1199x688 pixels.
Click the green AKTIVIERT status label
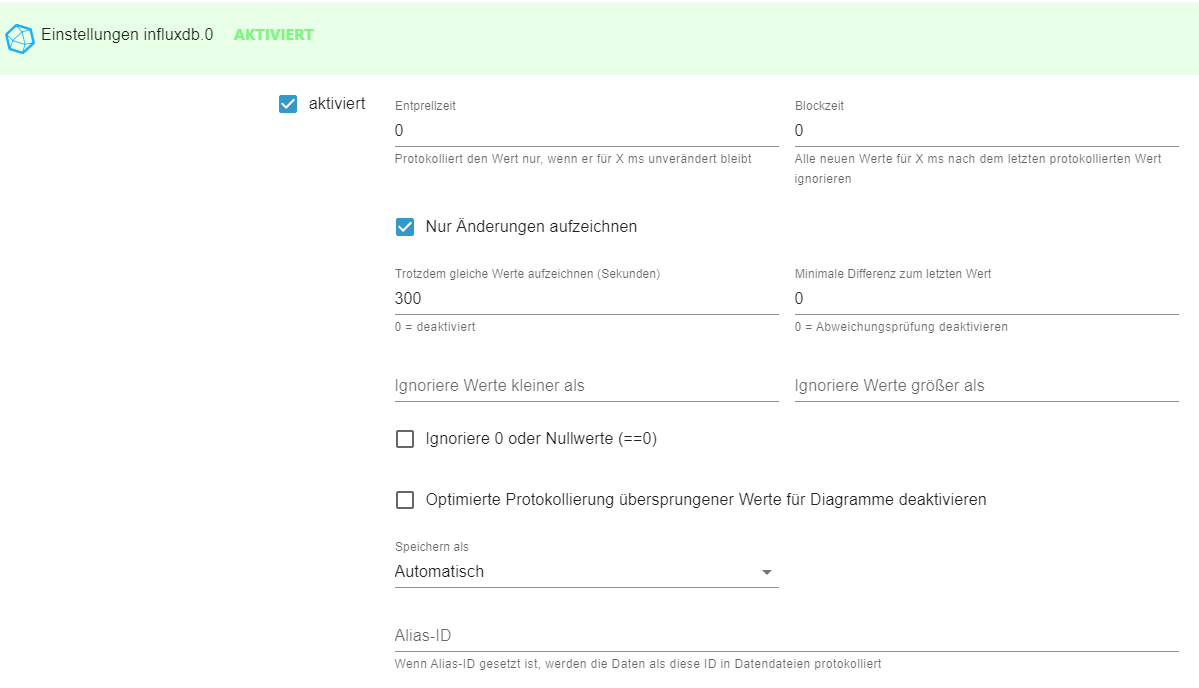[273, 35]
